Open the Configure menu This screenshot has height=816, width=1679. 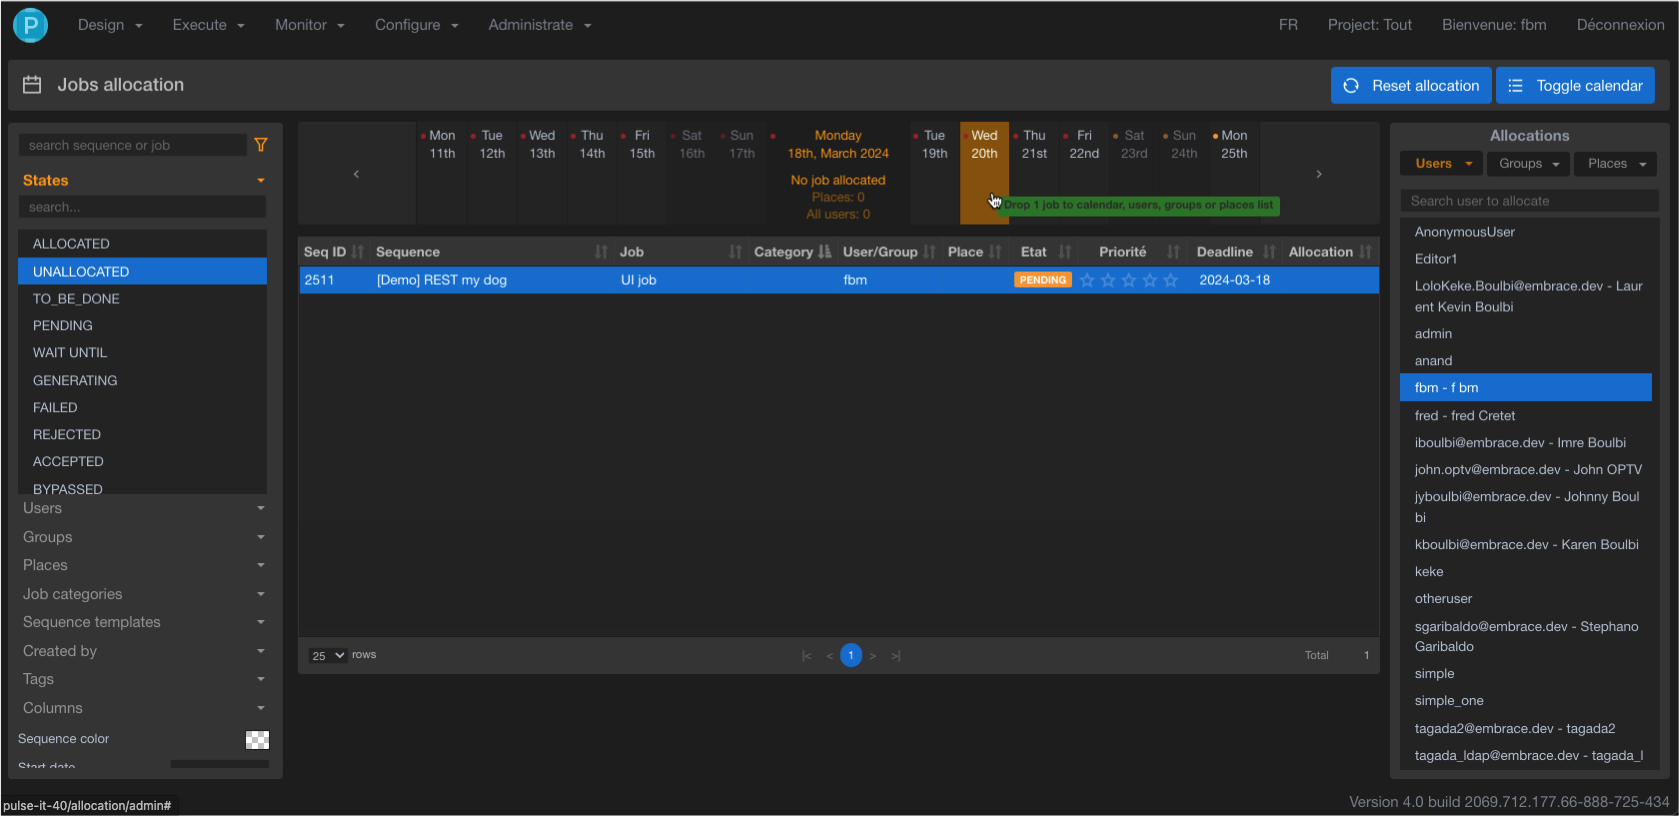tap(416, 25)
